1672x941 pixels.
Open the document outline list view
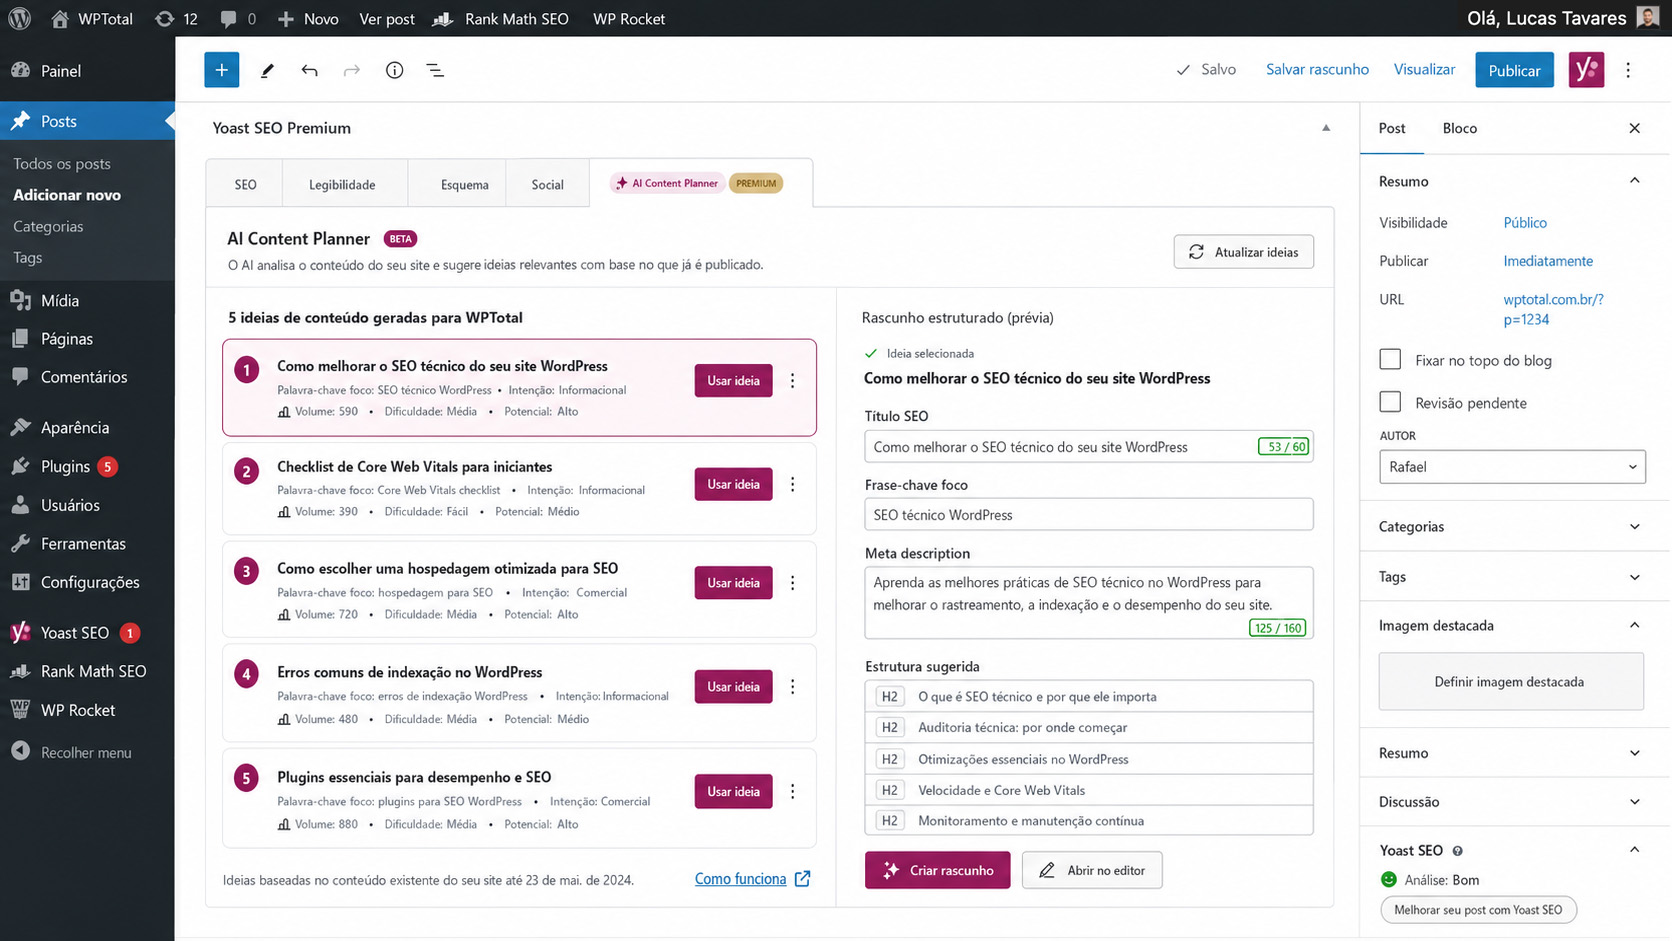click(435, 70)
